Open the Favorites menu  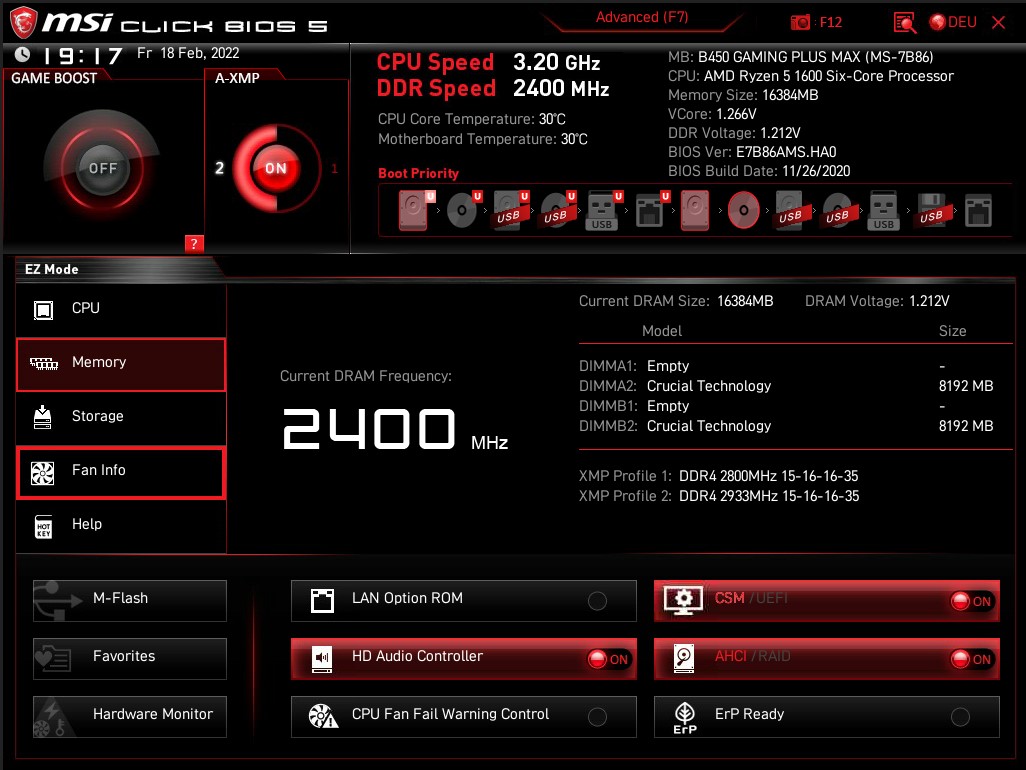tap(130, 659)
